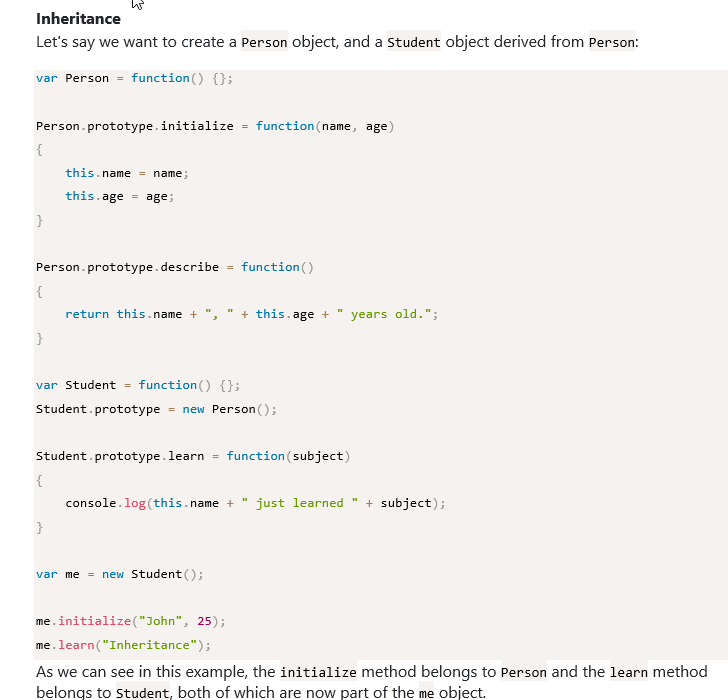This screenshot has height=700, width=728.
Task: Click the number 25 in me.initialize
Action: (x=205, y=621)
